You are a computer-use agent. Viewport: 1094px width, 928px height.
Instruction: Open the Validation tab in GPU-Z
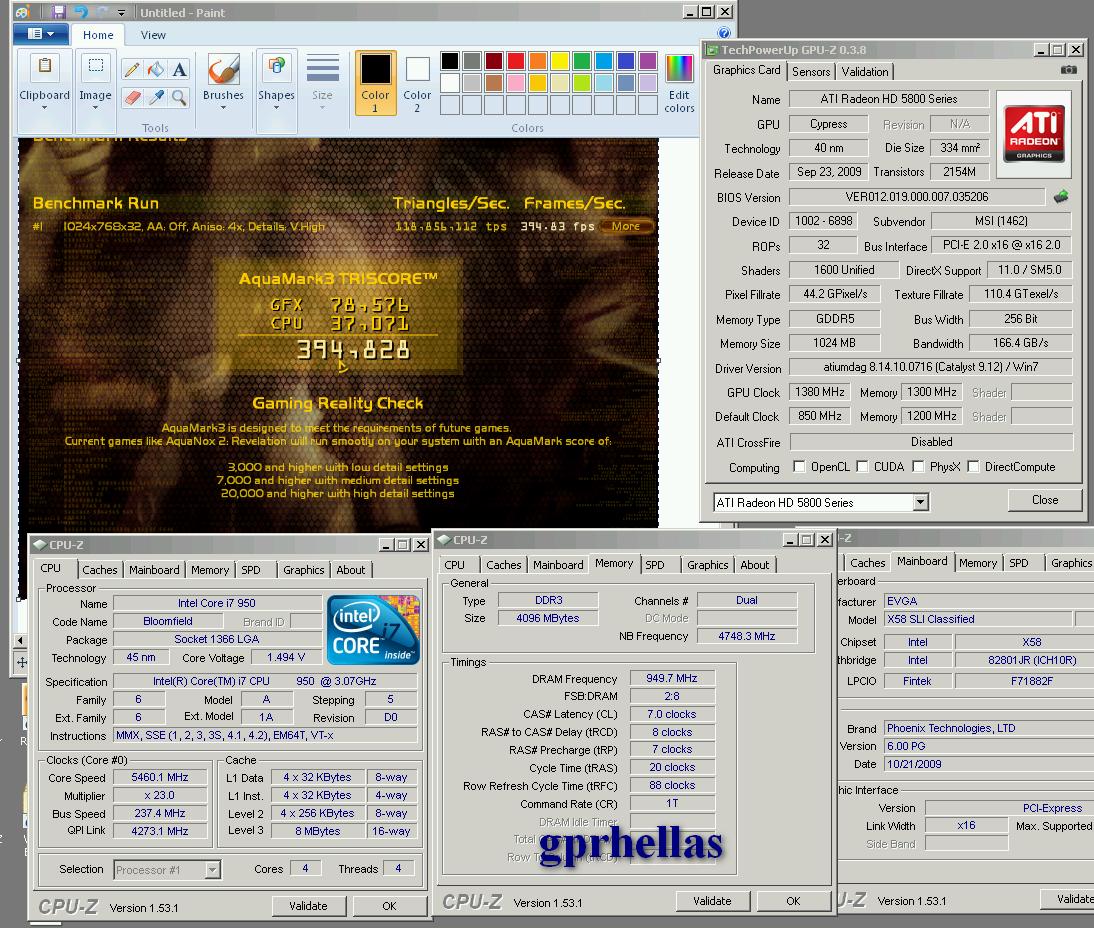864,72
